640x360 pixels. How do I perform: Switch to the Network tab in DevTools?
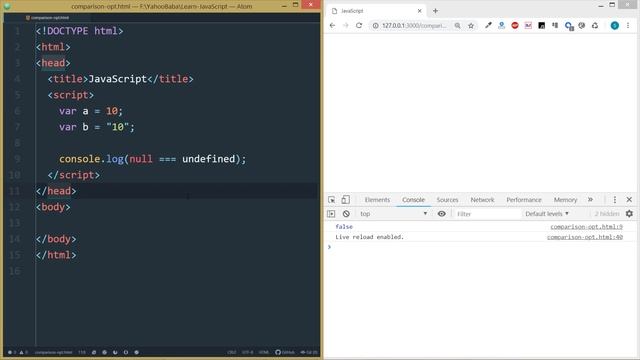(x=482, y=200)
